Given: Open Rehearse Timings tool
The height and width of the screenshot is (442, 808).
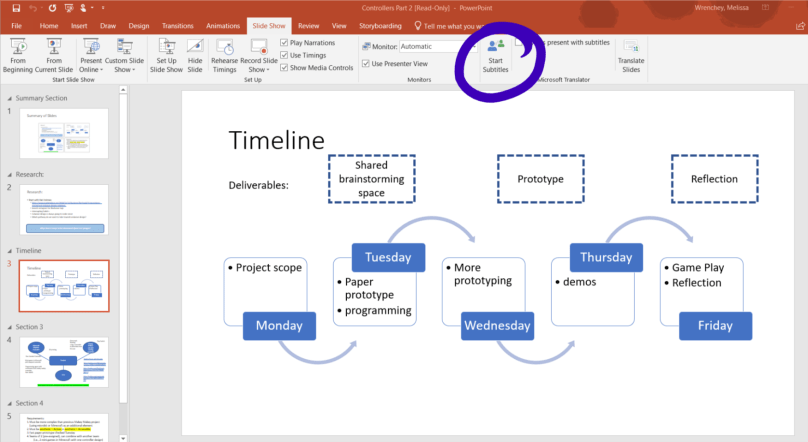Looking at the screenshot, I should tap(225, 56).
